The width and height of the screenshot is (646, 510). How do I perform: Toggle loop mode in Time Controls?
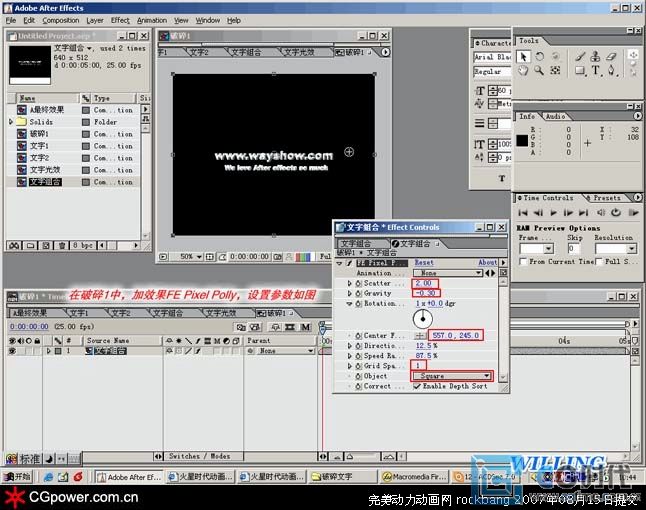point(616,213)
